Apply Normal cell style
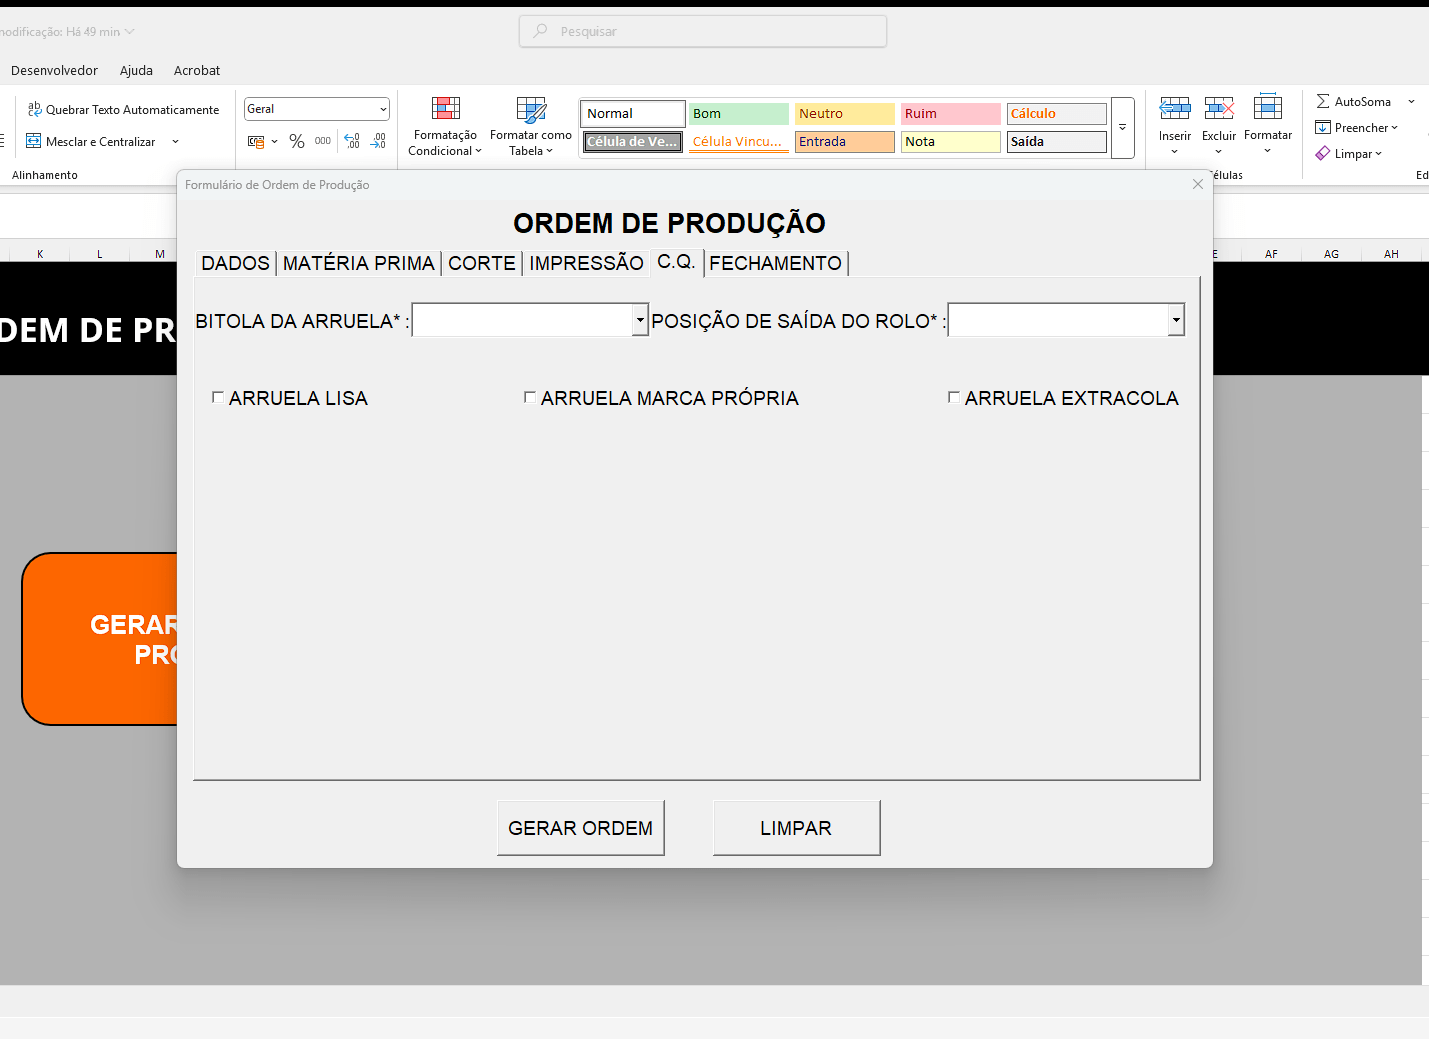 pyautogui.click(x=633, y=113)
